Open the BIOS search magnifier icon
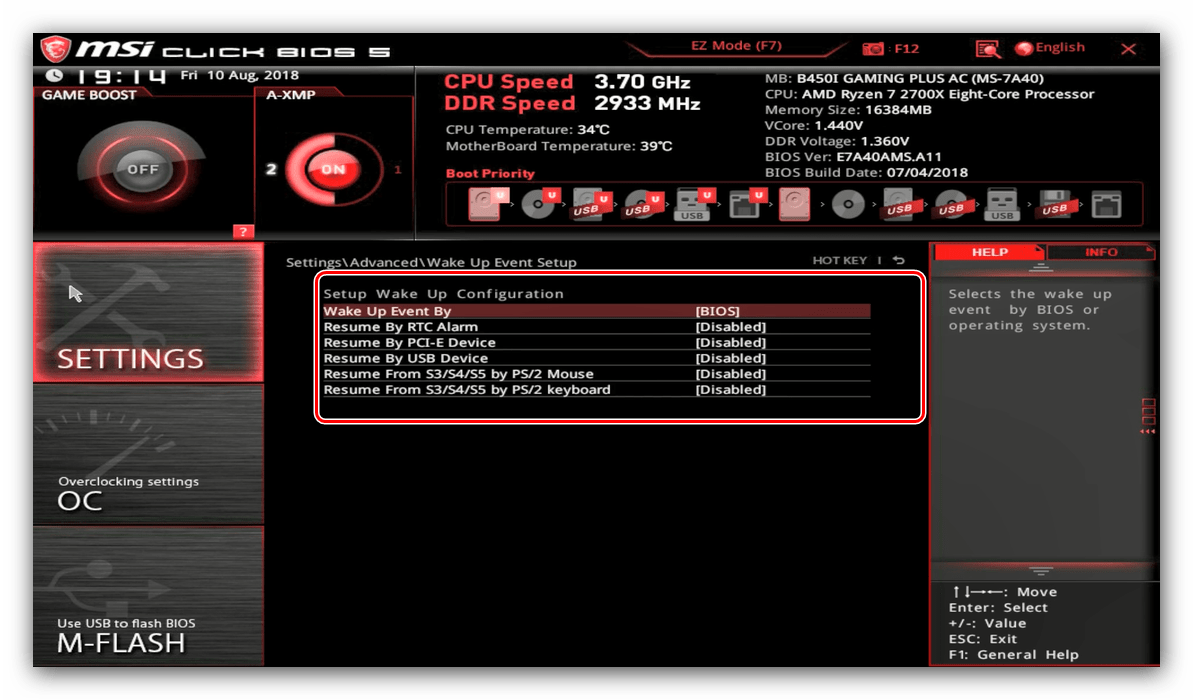The height and width of the screenshot is (700, 1193). [x=988, y=48]
